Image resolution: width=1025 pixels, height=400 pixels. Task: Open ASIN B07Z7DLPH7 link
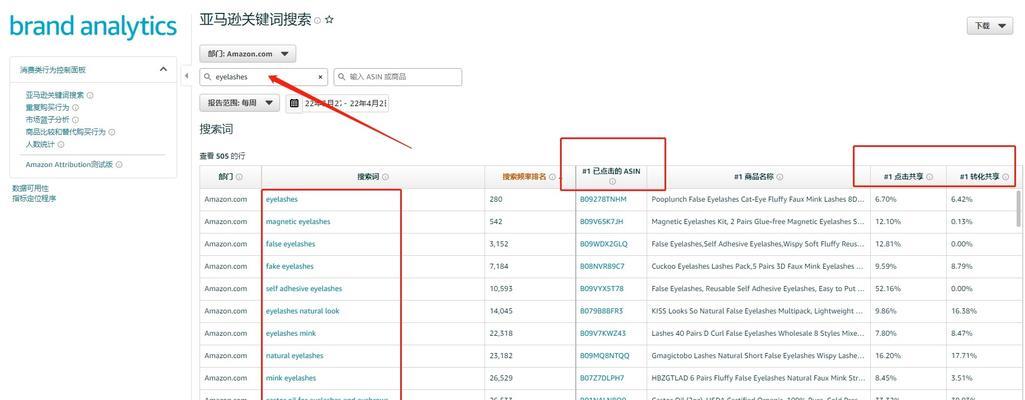pos(602,378)
